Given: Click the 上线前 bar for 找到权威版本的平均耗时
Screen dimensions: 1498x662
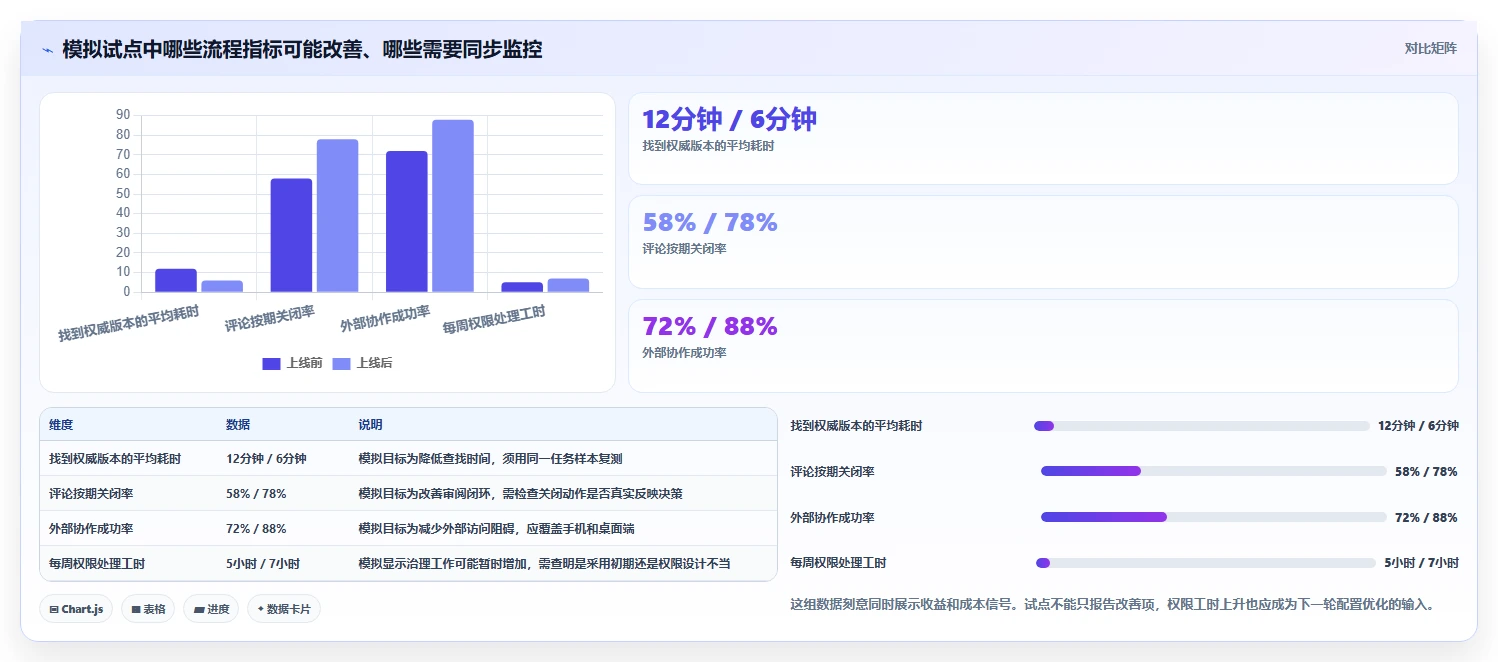Looking at the screenshot, I should click(176, 281).
